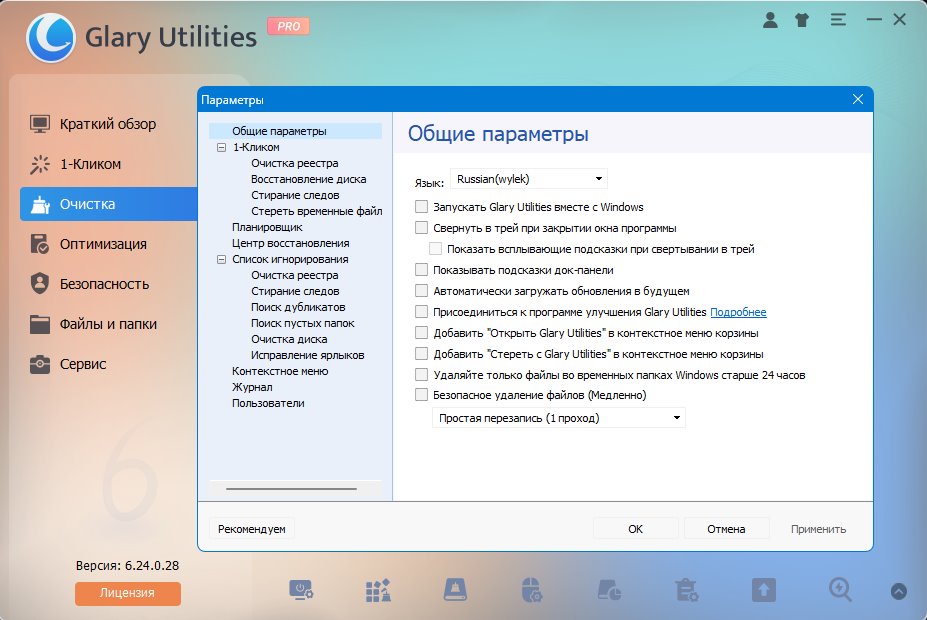Image resolution: width=927 pixels, height=620 pixels.
Task: Click the Рекомендуем button
Action: coord(252,529)
